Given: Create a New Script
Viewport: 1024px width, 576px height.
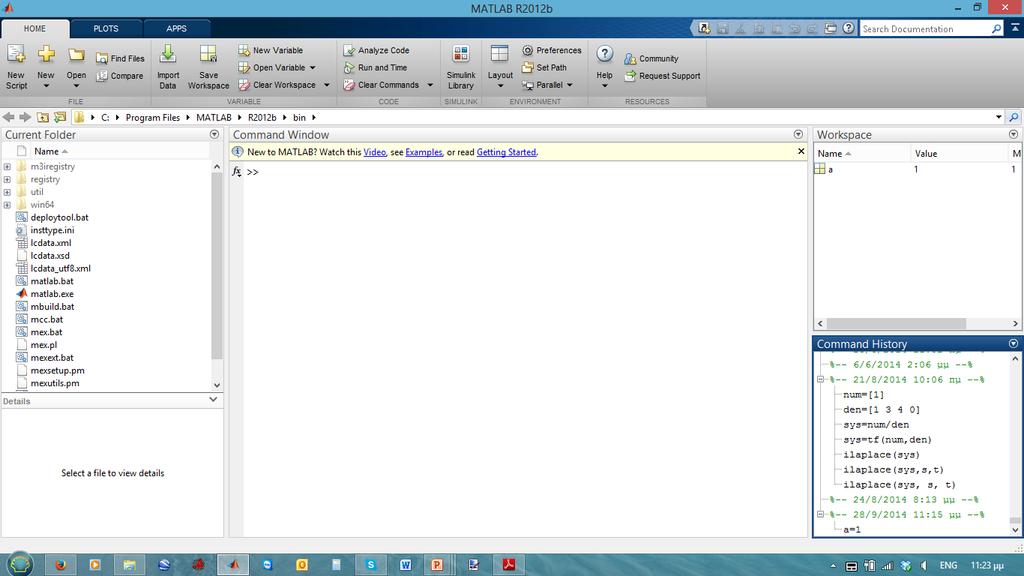Looking at the screenshot, I should (x=16, y=67).
